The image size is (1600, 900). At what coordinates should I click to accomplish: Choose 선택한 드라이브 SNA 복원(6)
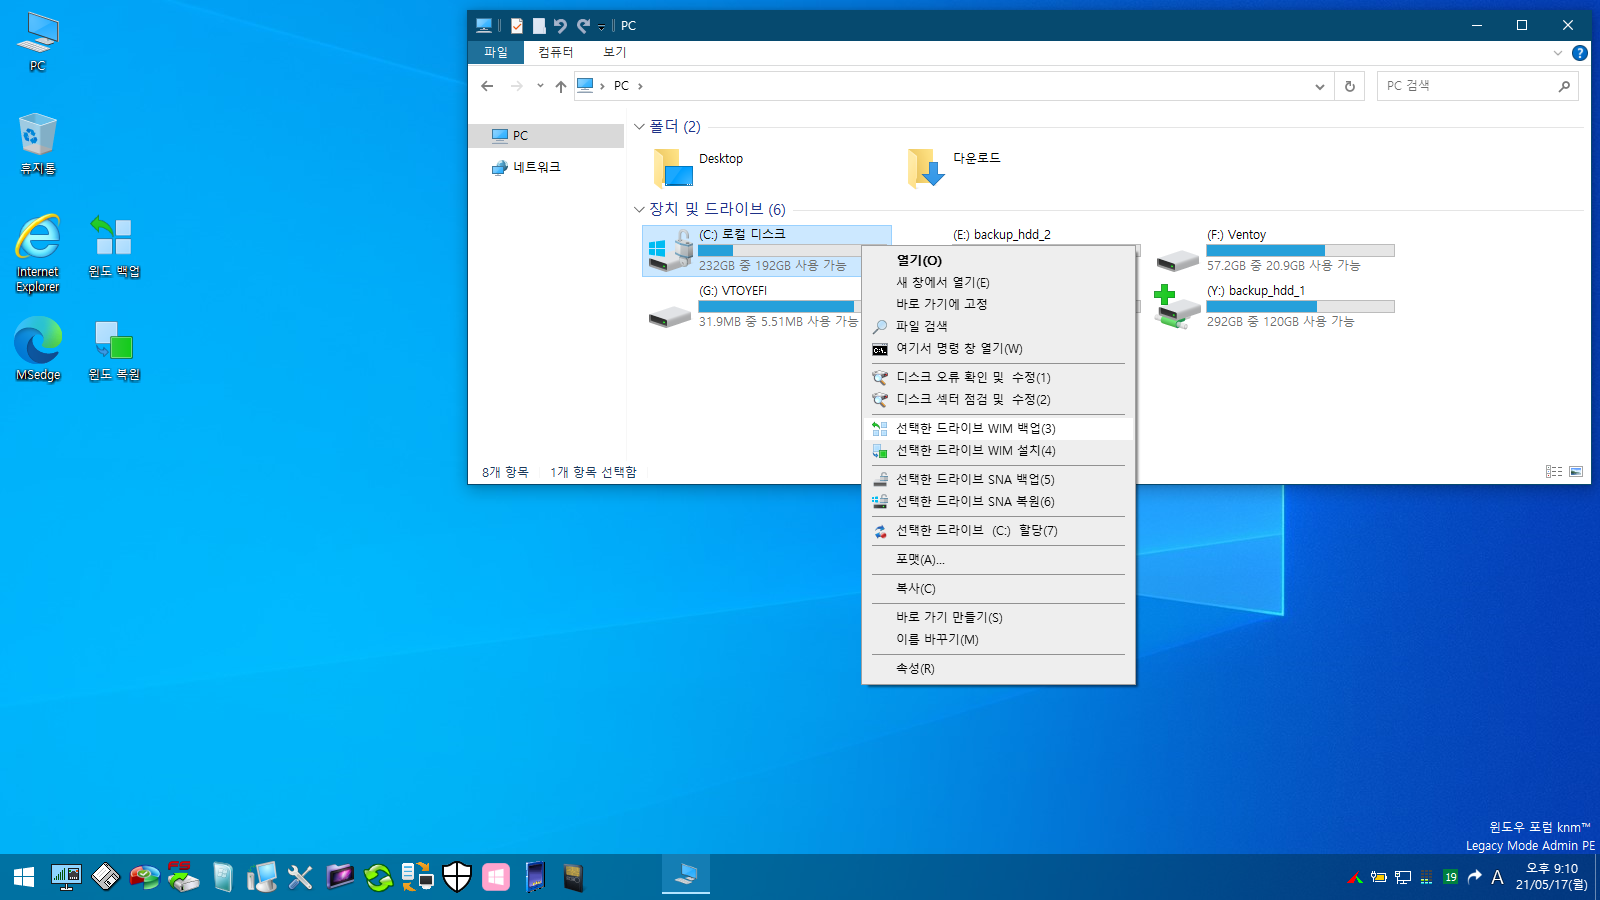click(x=998, y=502)
